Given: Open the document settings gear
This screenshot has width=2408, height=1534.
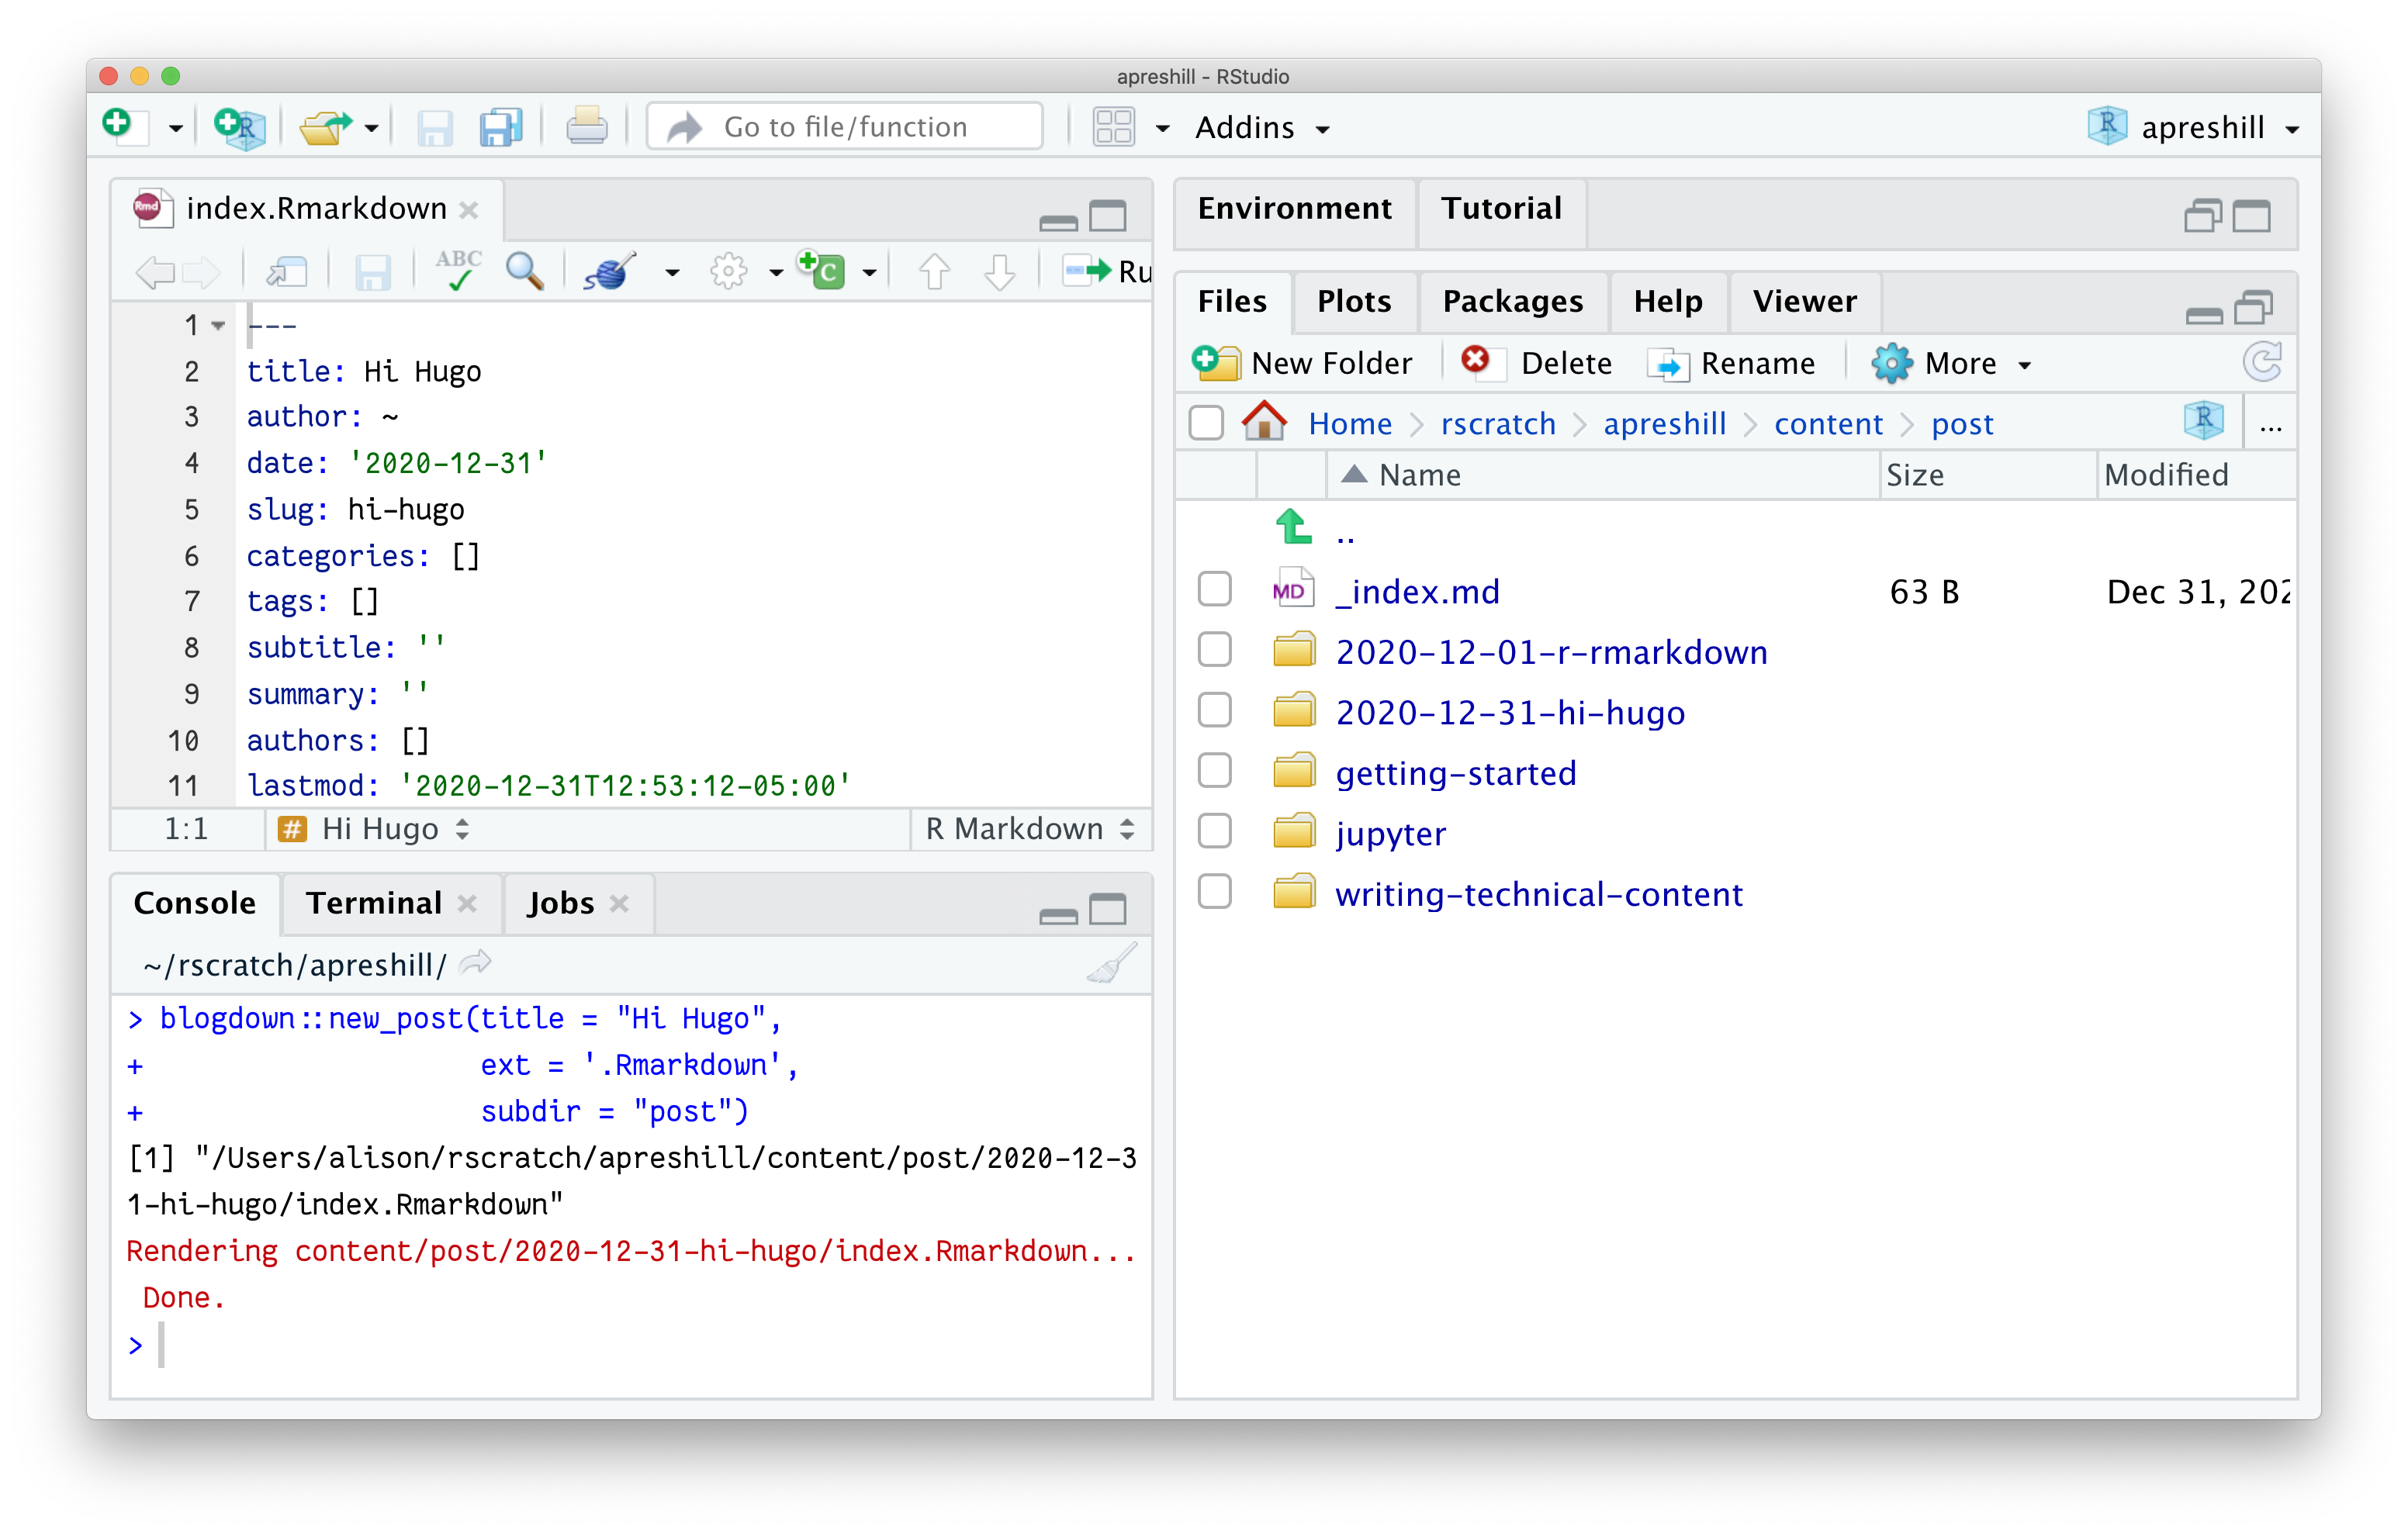Looking at the screenshot, I should 728,271.
